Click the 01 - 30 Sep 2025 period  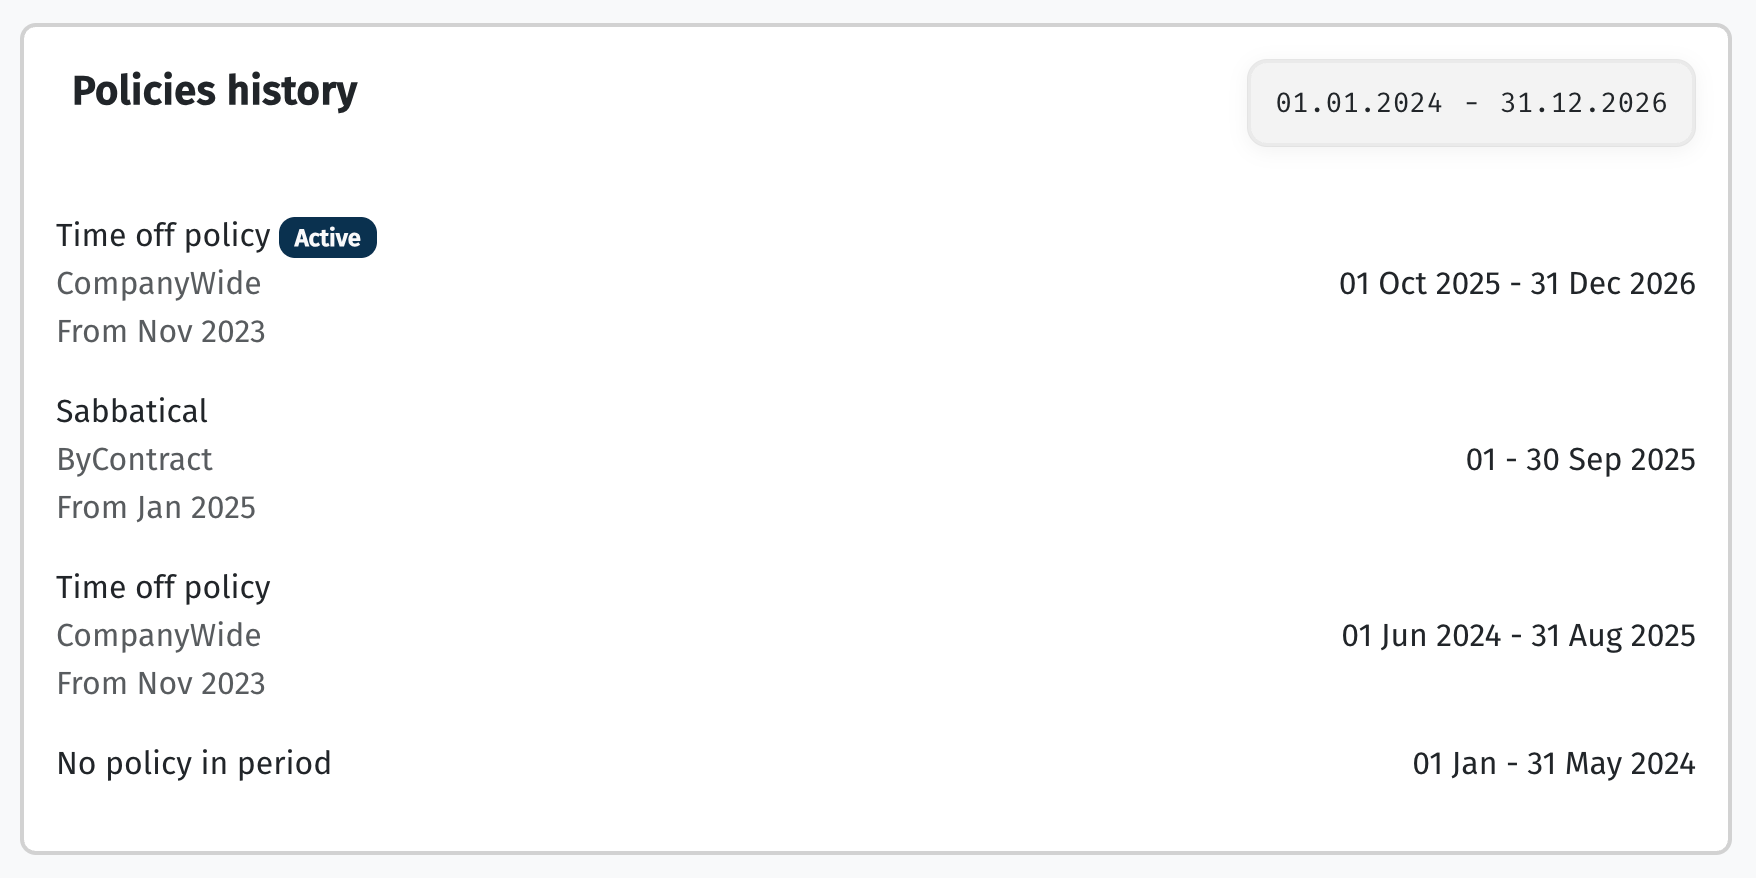point(1580,459)
